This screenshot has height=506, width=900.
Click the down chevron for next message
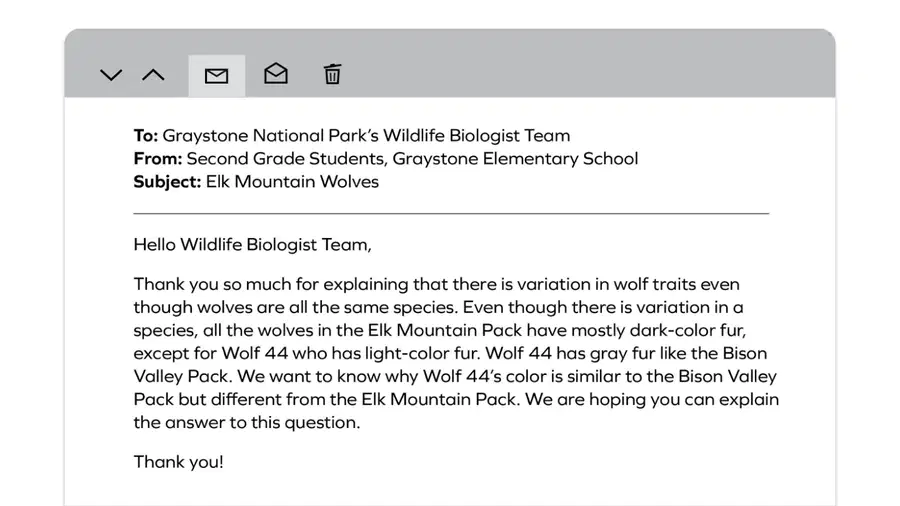(x=111, y=75)
